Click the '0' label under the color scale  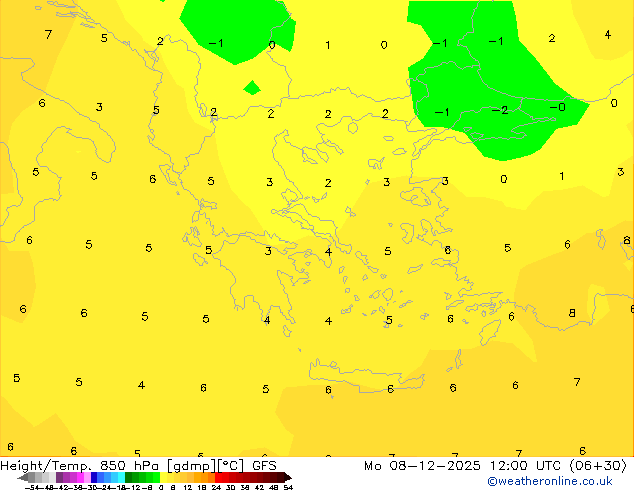(161, 487)
